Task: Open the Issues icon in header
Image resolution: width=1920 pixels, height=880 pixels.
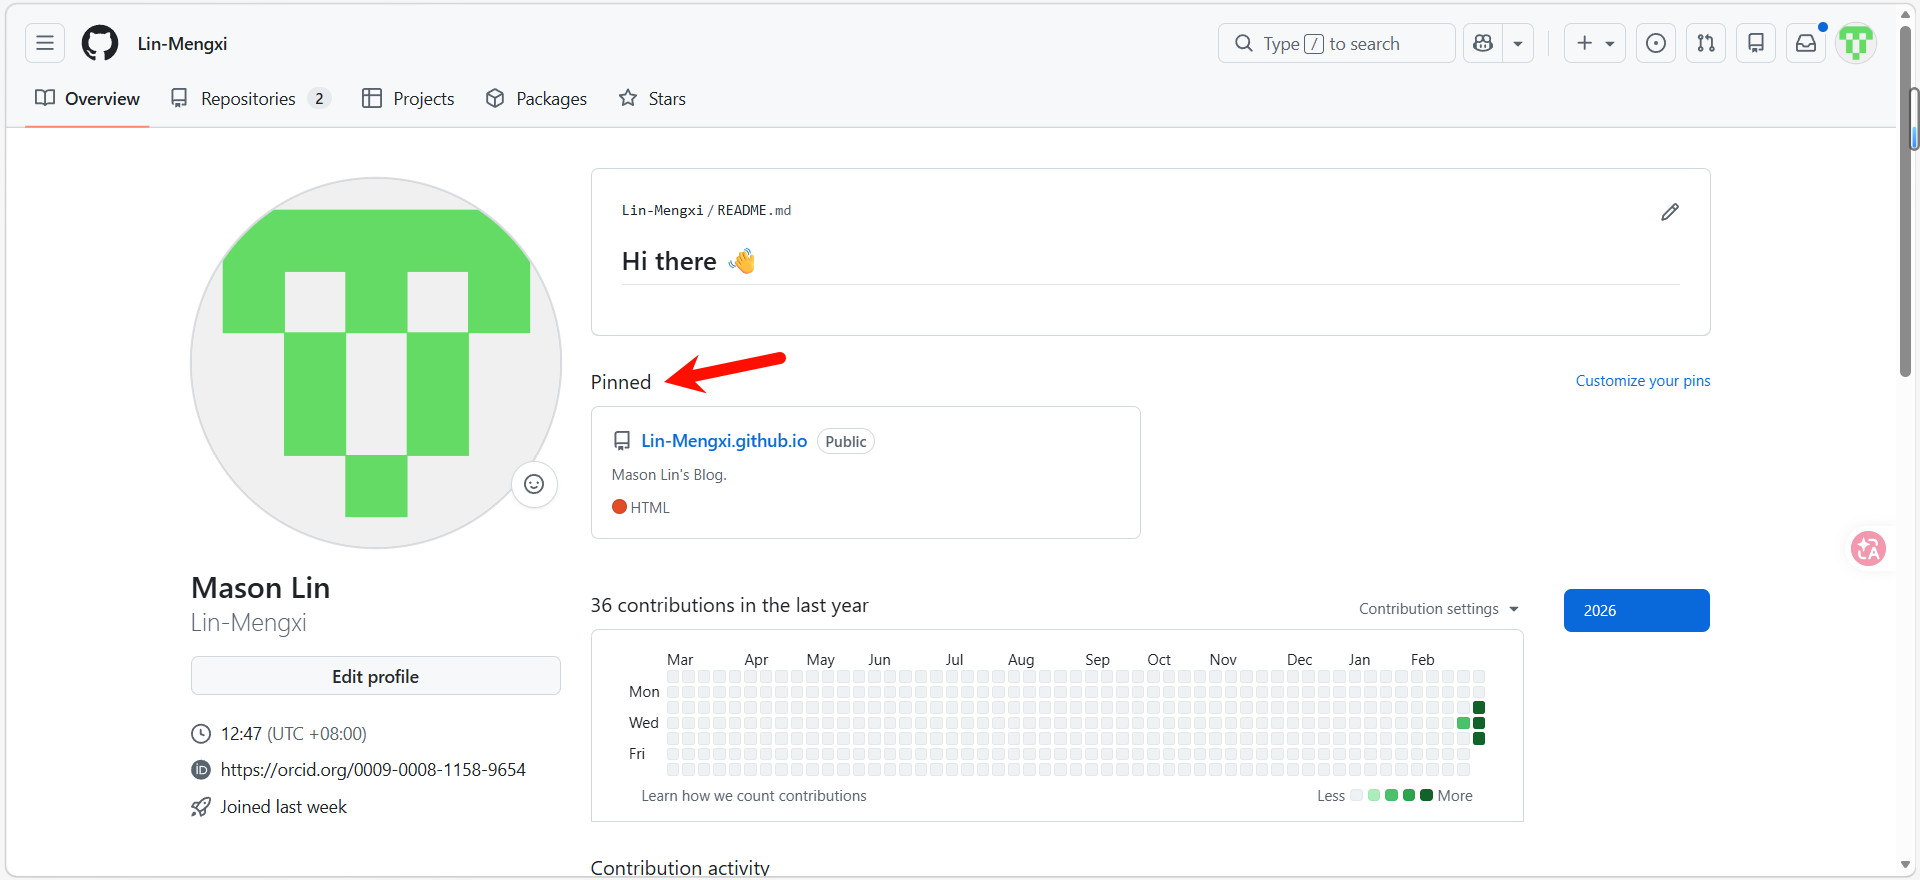Action: point(1656,43)
